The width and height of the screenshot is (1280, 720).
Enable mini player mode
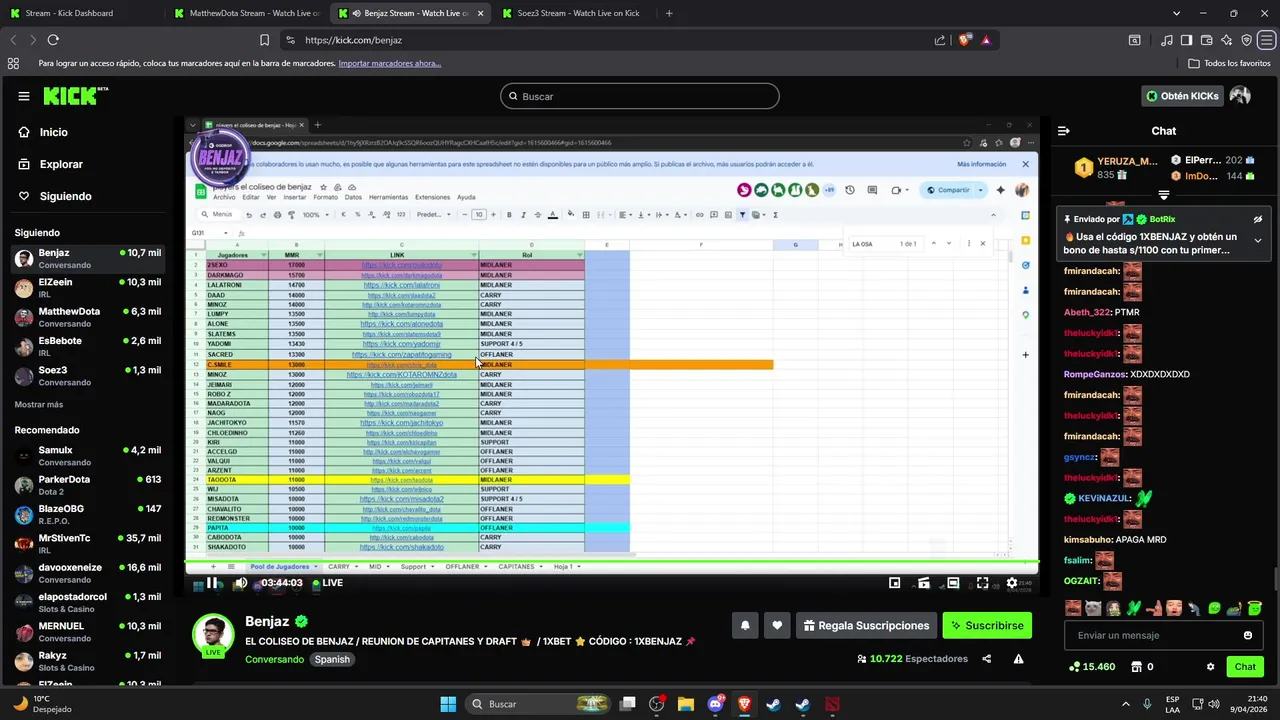tap(895, 583)
